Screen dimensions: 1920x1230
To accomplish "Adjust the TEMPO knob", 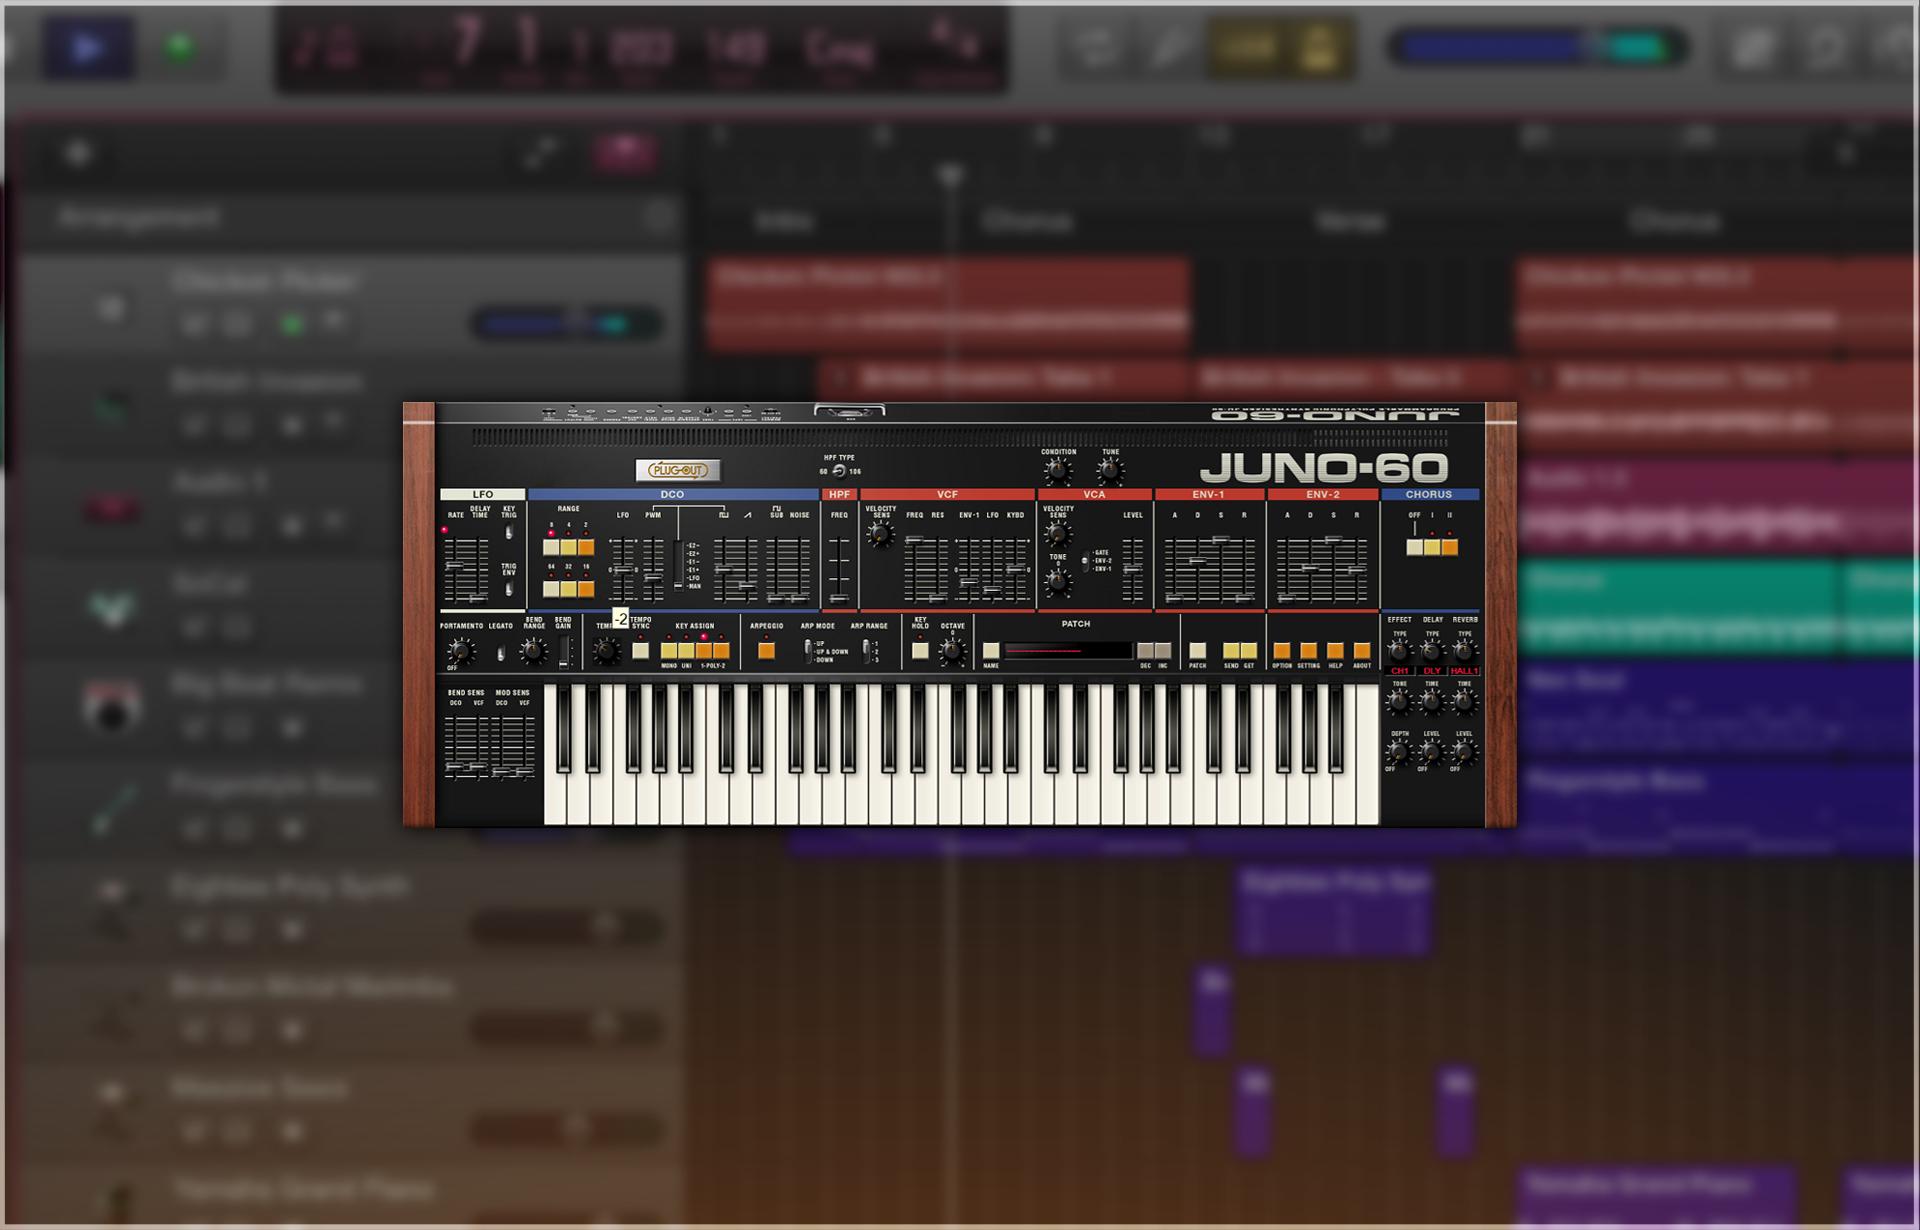I will (606, 651).
